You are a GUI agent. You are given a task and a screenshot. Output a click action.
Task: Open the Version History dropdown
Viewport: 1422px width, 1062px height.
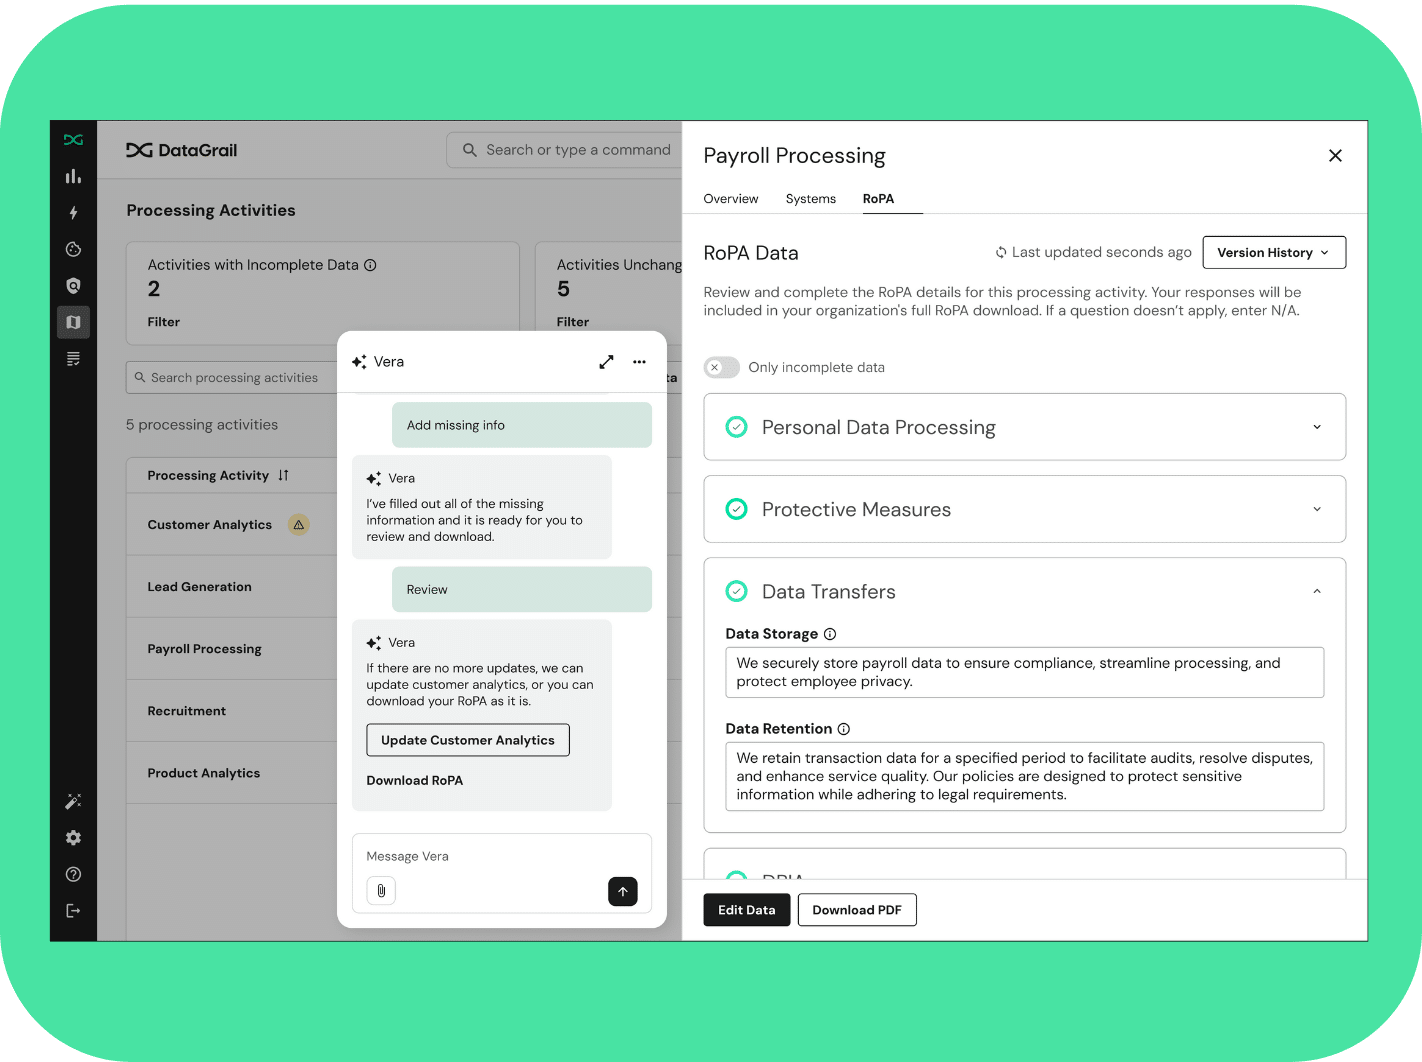[1273, 253]
